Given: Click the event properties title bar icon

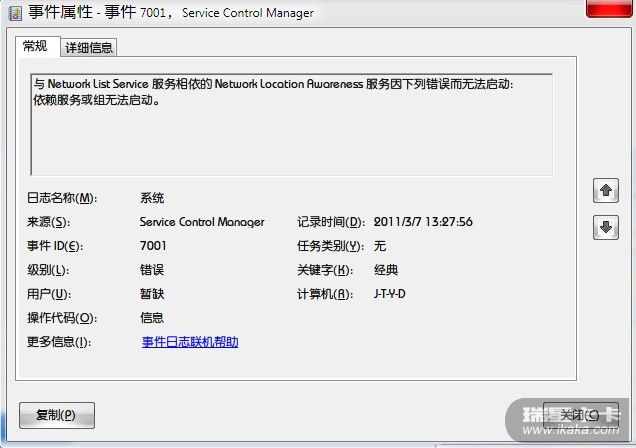Looking at the screenshot, I should point(15,13).
